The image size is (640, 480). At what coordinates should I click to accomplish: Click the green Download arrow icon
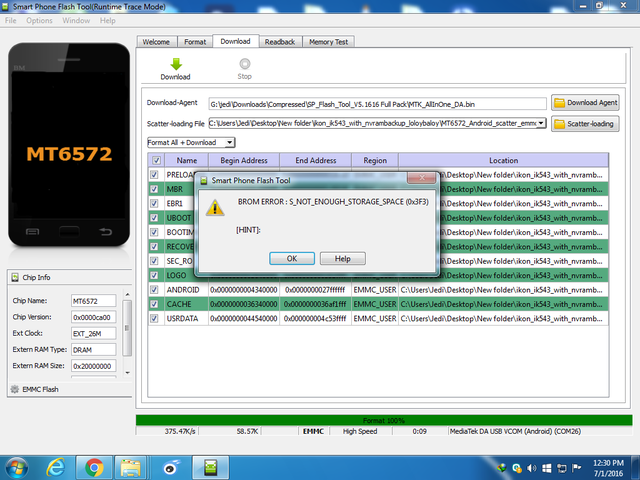(175, 64)
